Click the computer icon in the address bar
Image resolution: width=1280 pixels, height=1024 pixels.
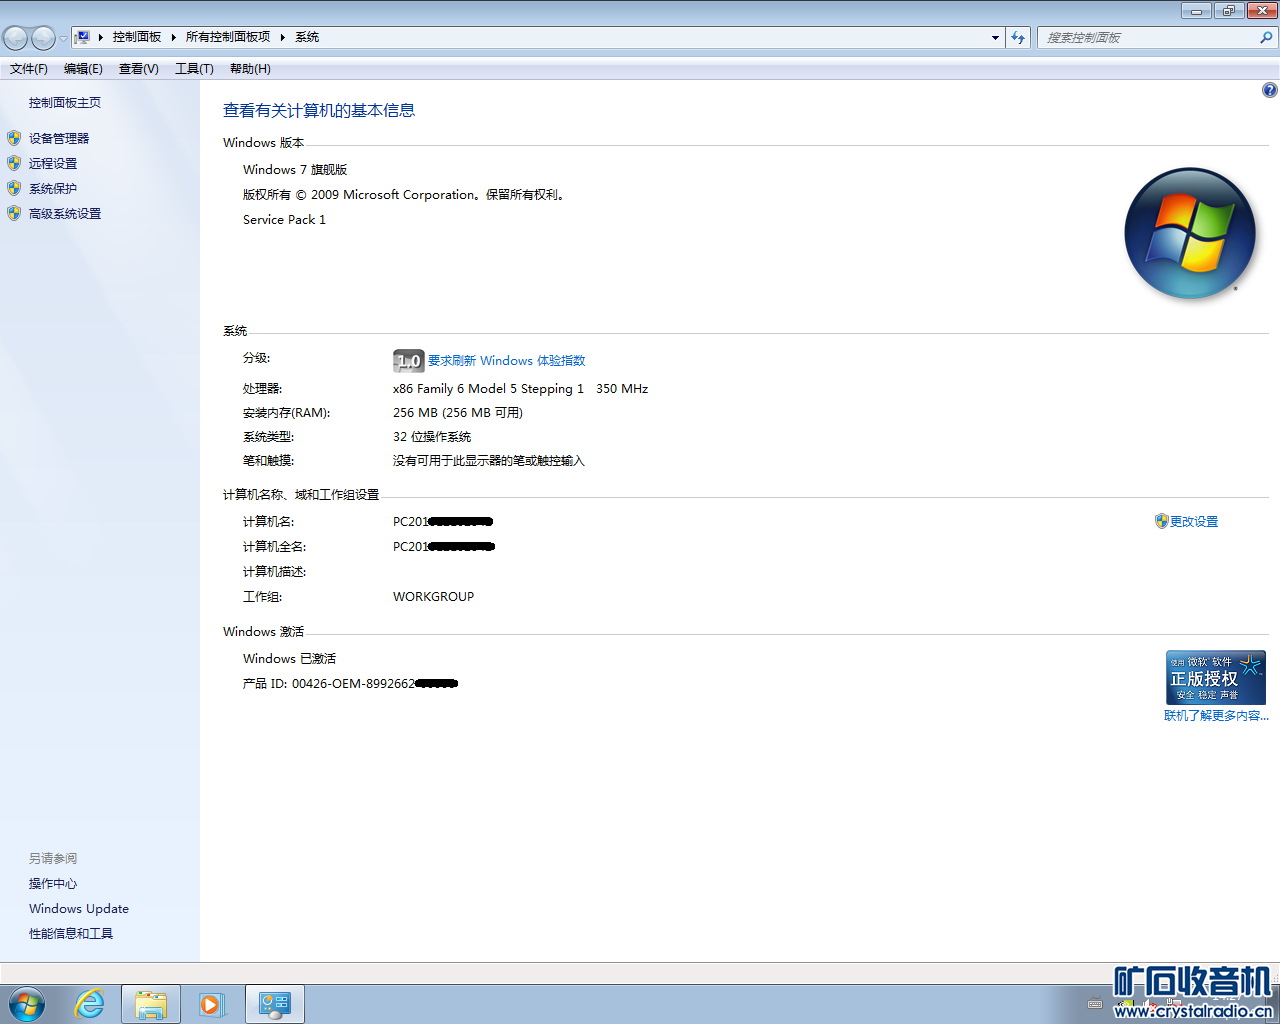coord(83,37)
